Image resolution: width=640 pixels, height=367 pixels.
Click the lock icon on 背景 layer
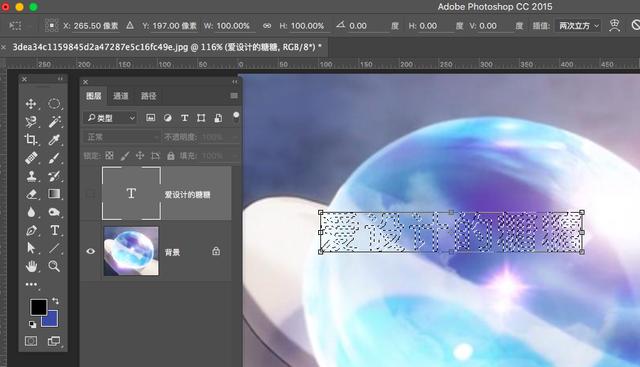(216, 251)
